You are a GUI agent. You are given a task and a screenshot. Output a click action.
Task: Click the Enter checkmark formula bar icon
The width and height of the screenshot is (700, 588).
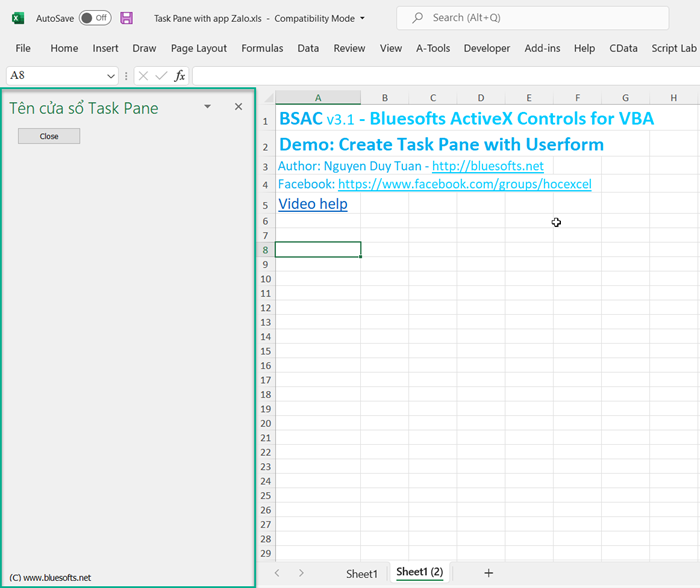click(161, 76)
